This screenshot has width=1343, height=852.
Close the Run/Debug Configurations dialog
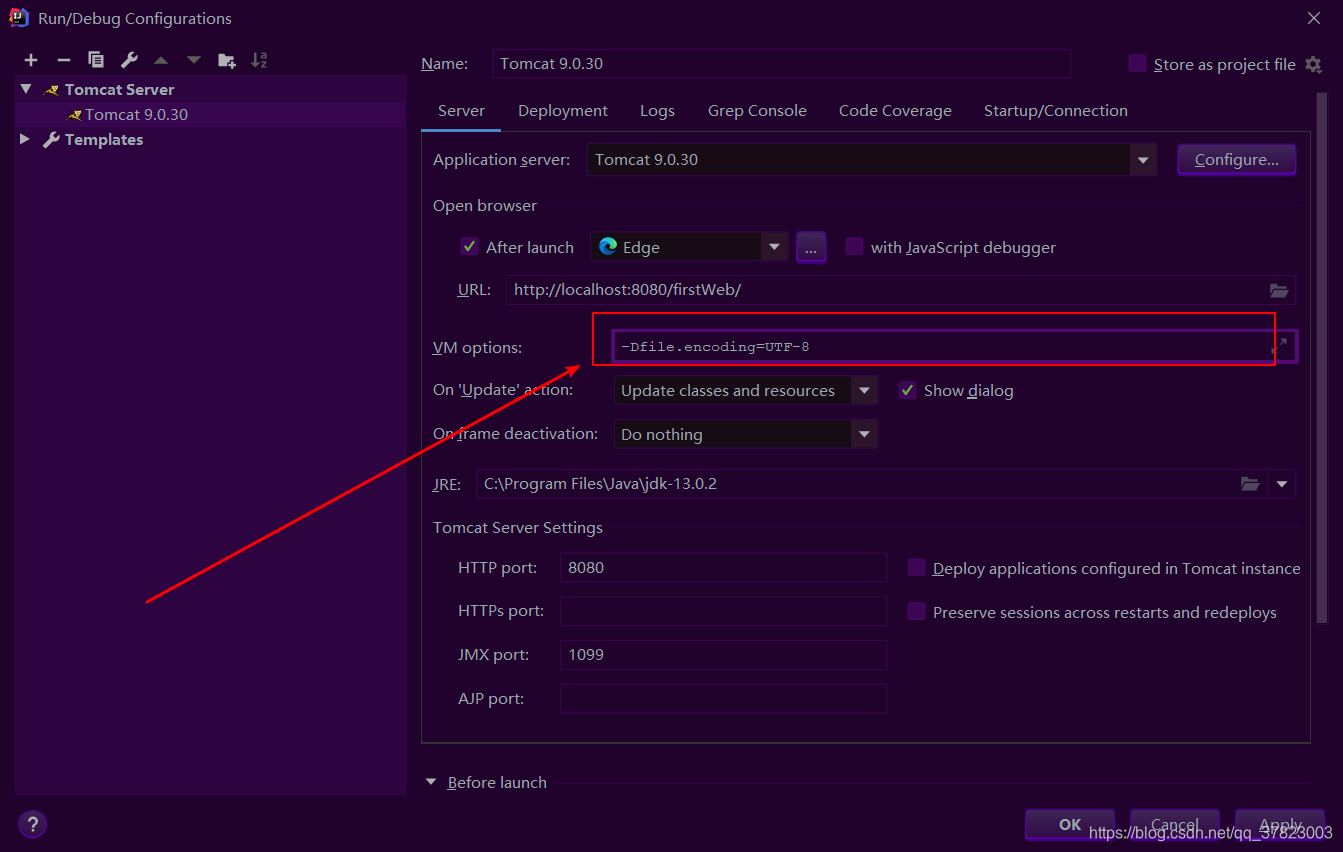coord(1314,18)
